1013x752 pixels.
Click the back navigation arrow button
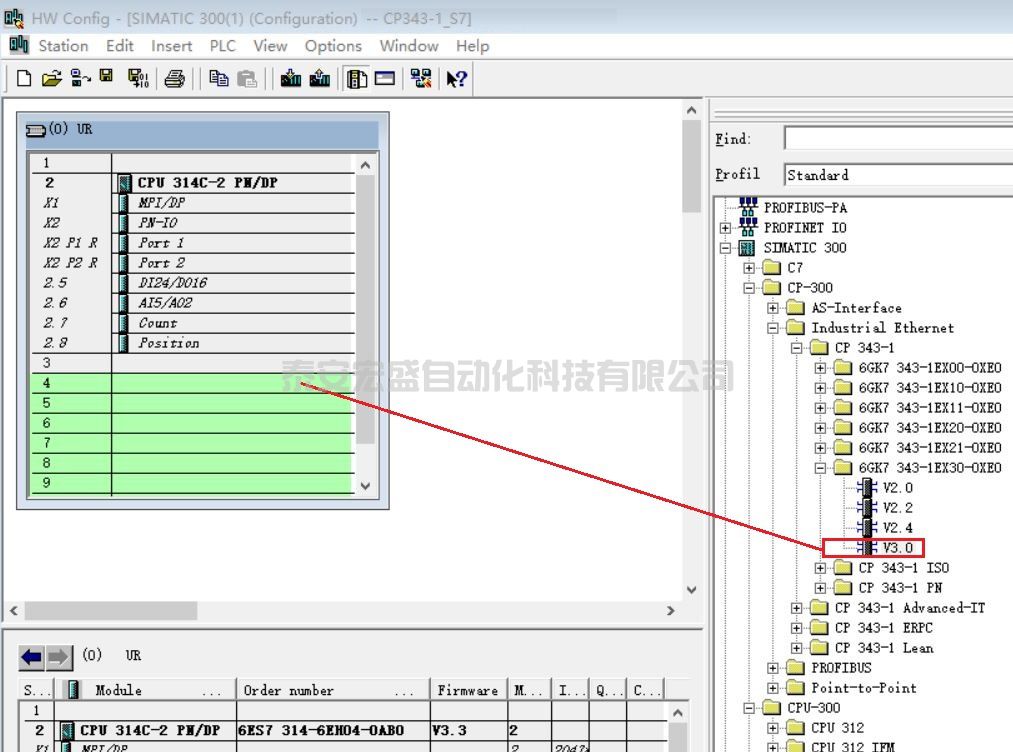point(32,657)
